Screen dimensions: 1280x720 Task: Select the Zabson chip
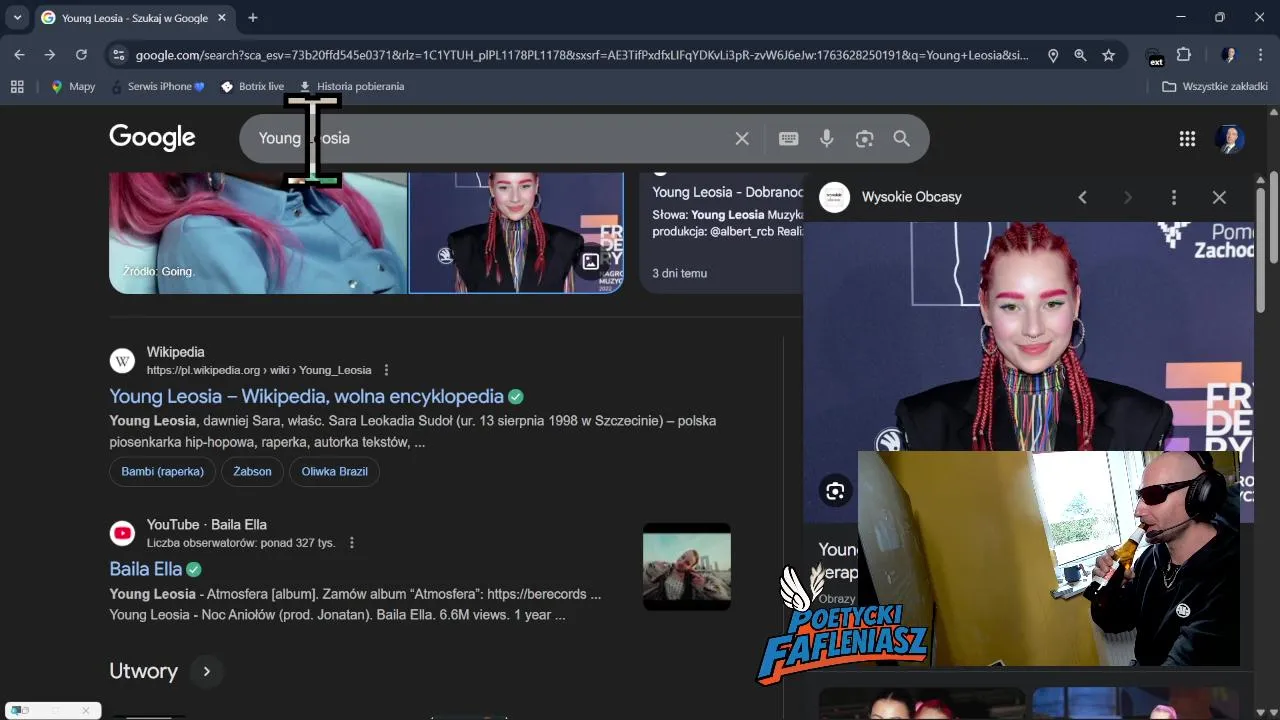click(x=252, y=471)
